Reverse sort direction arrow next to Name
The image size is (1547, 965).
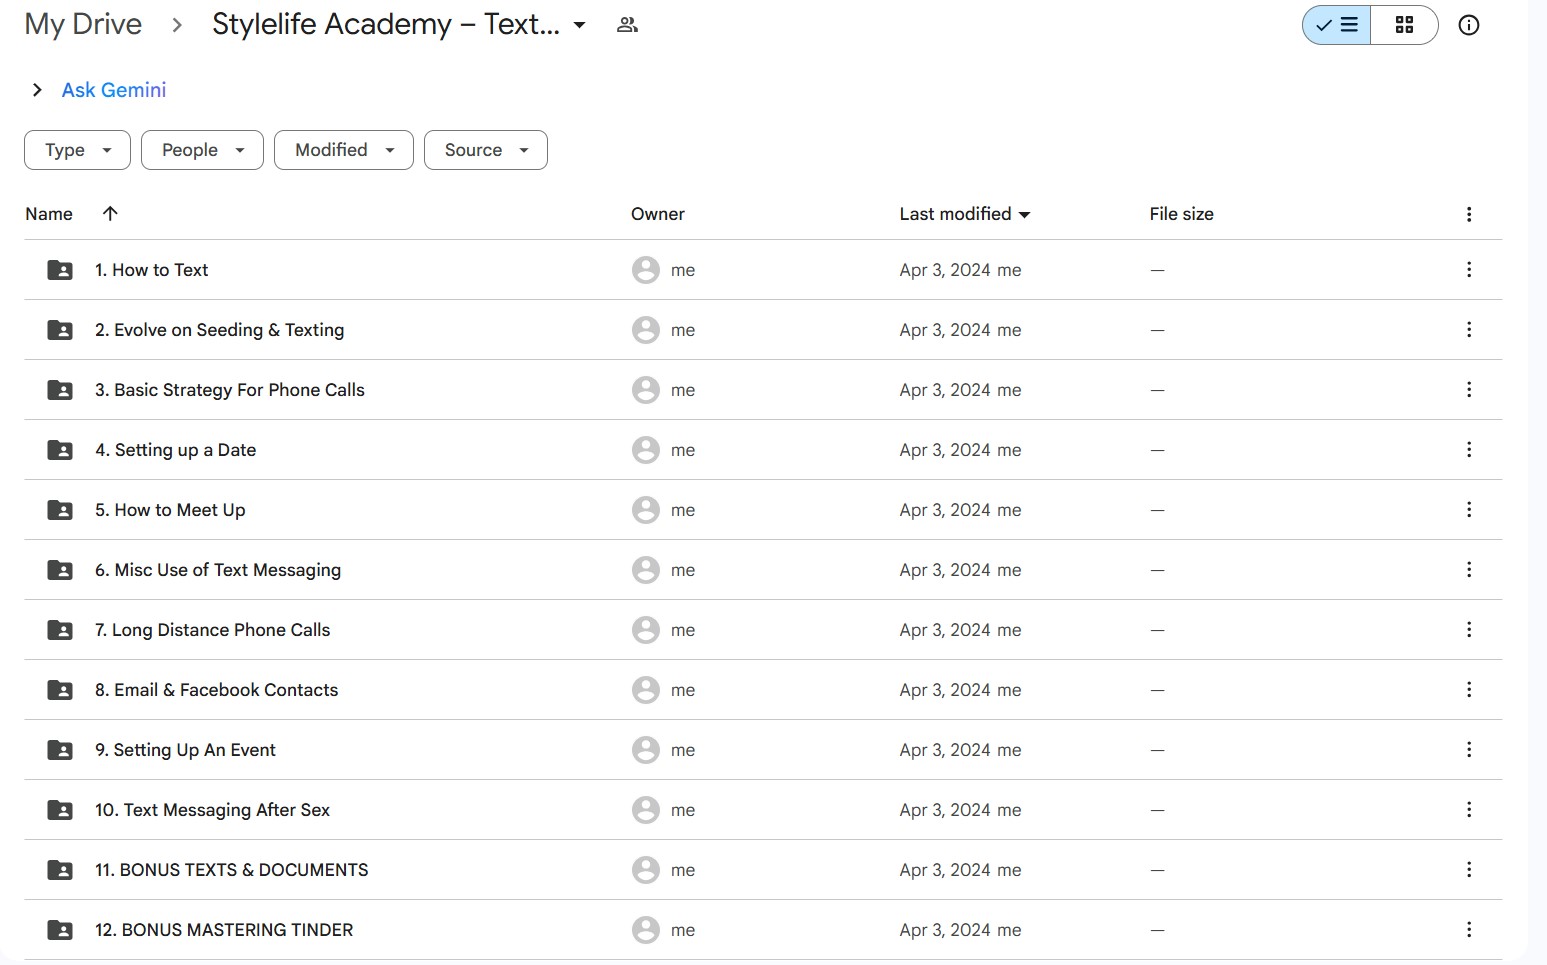pyautogui.click(x=110, y=213)
